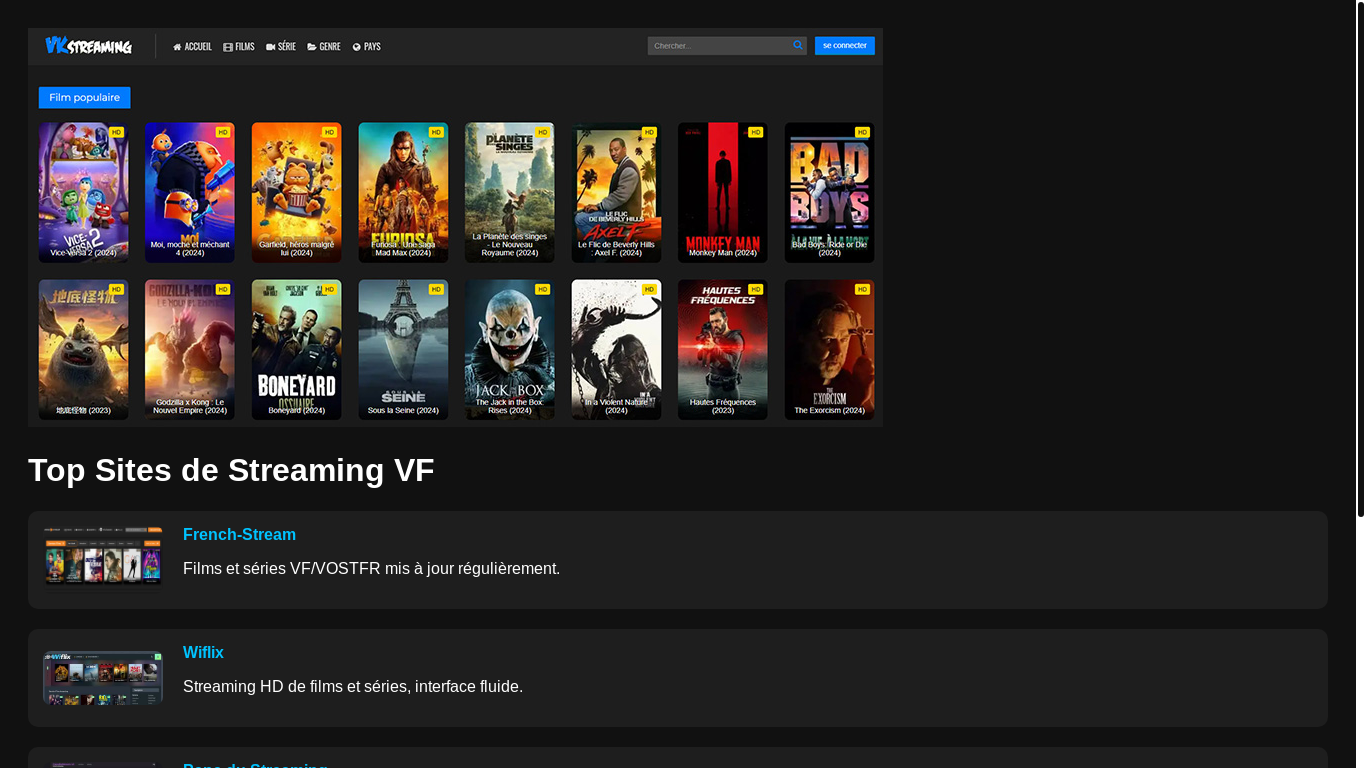Click the text Films et séries VF/VOSTFR description
Image resolution: width=1366 pixels, height=768 pixels.
pyautogui.click(x=371, y=569)
